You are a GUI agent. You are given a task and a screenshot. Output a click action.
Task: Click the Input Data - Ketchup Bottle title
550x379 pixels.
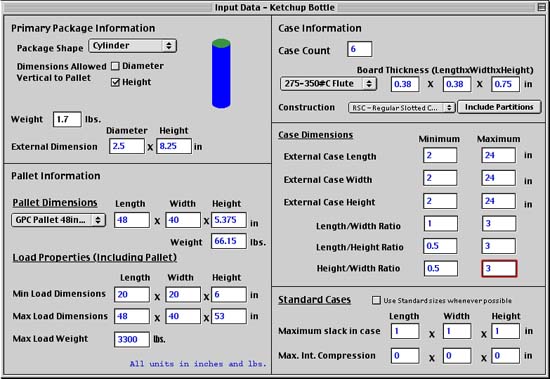click(x=275, y=7)
